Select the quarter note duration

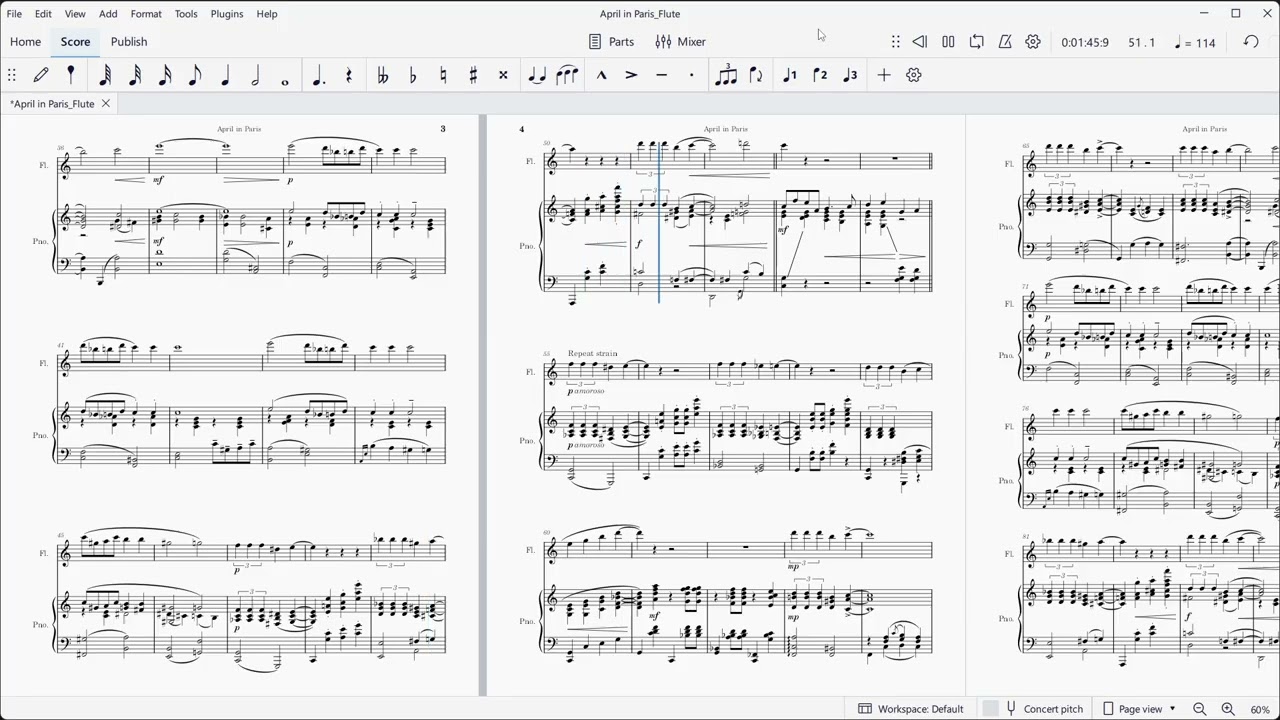pos(225,75)
